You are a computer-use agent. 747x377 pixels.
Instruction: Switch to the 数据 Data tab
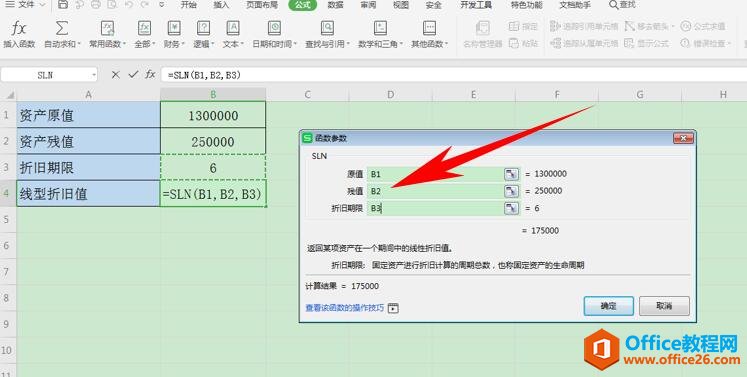tap(336, 5)
